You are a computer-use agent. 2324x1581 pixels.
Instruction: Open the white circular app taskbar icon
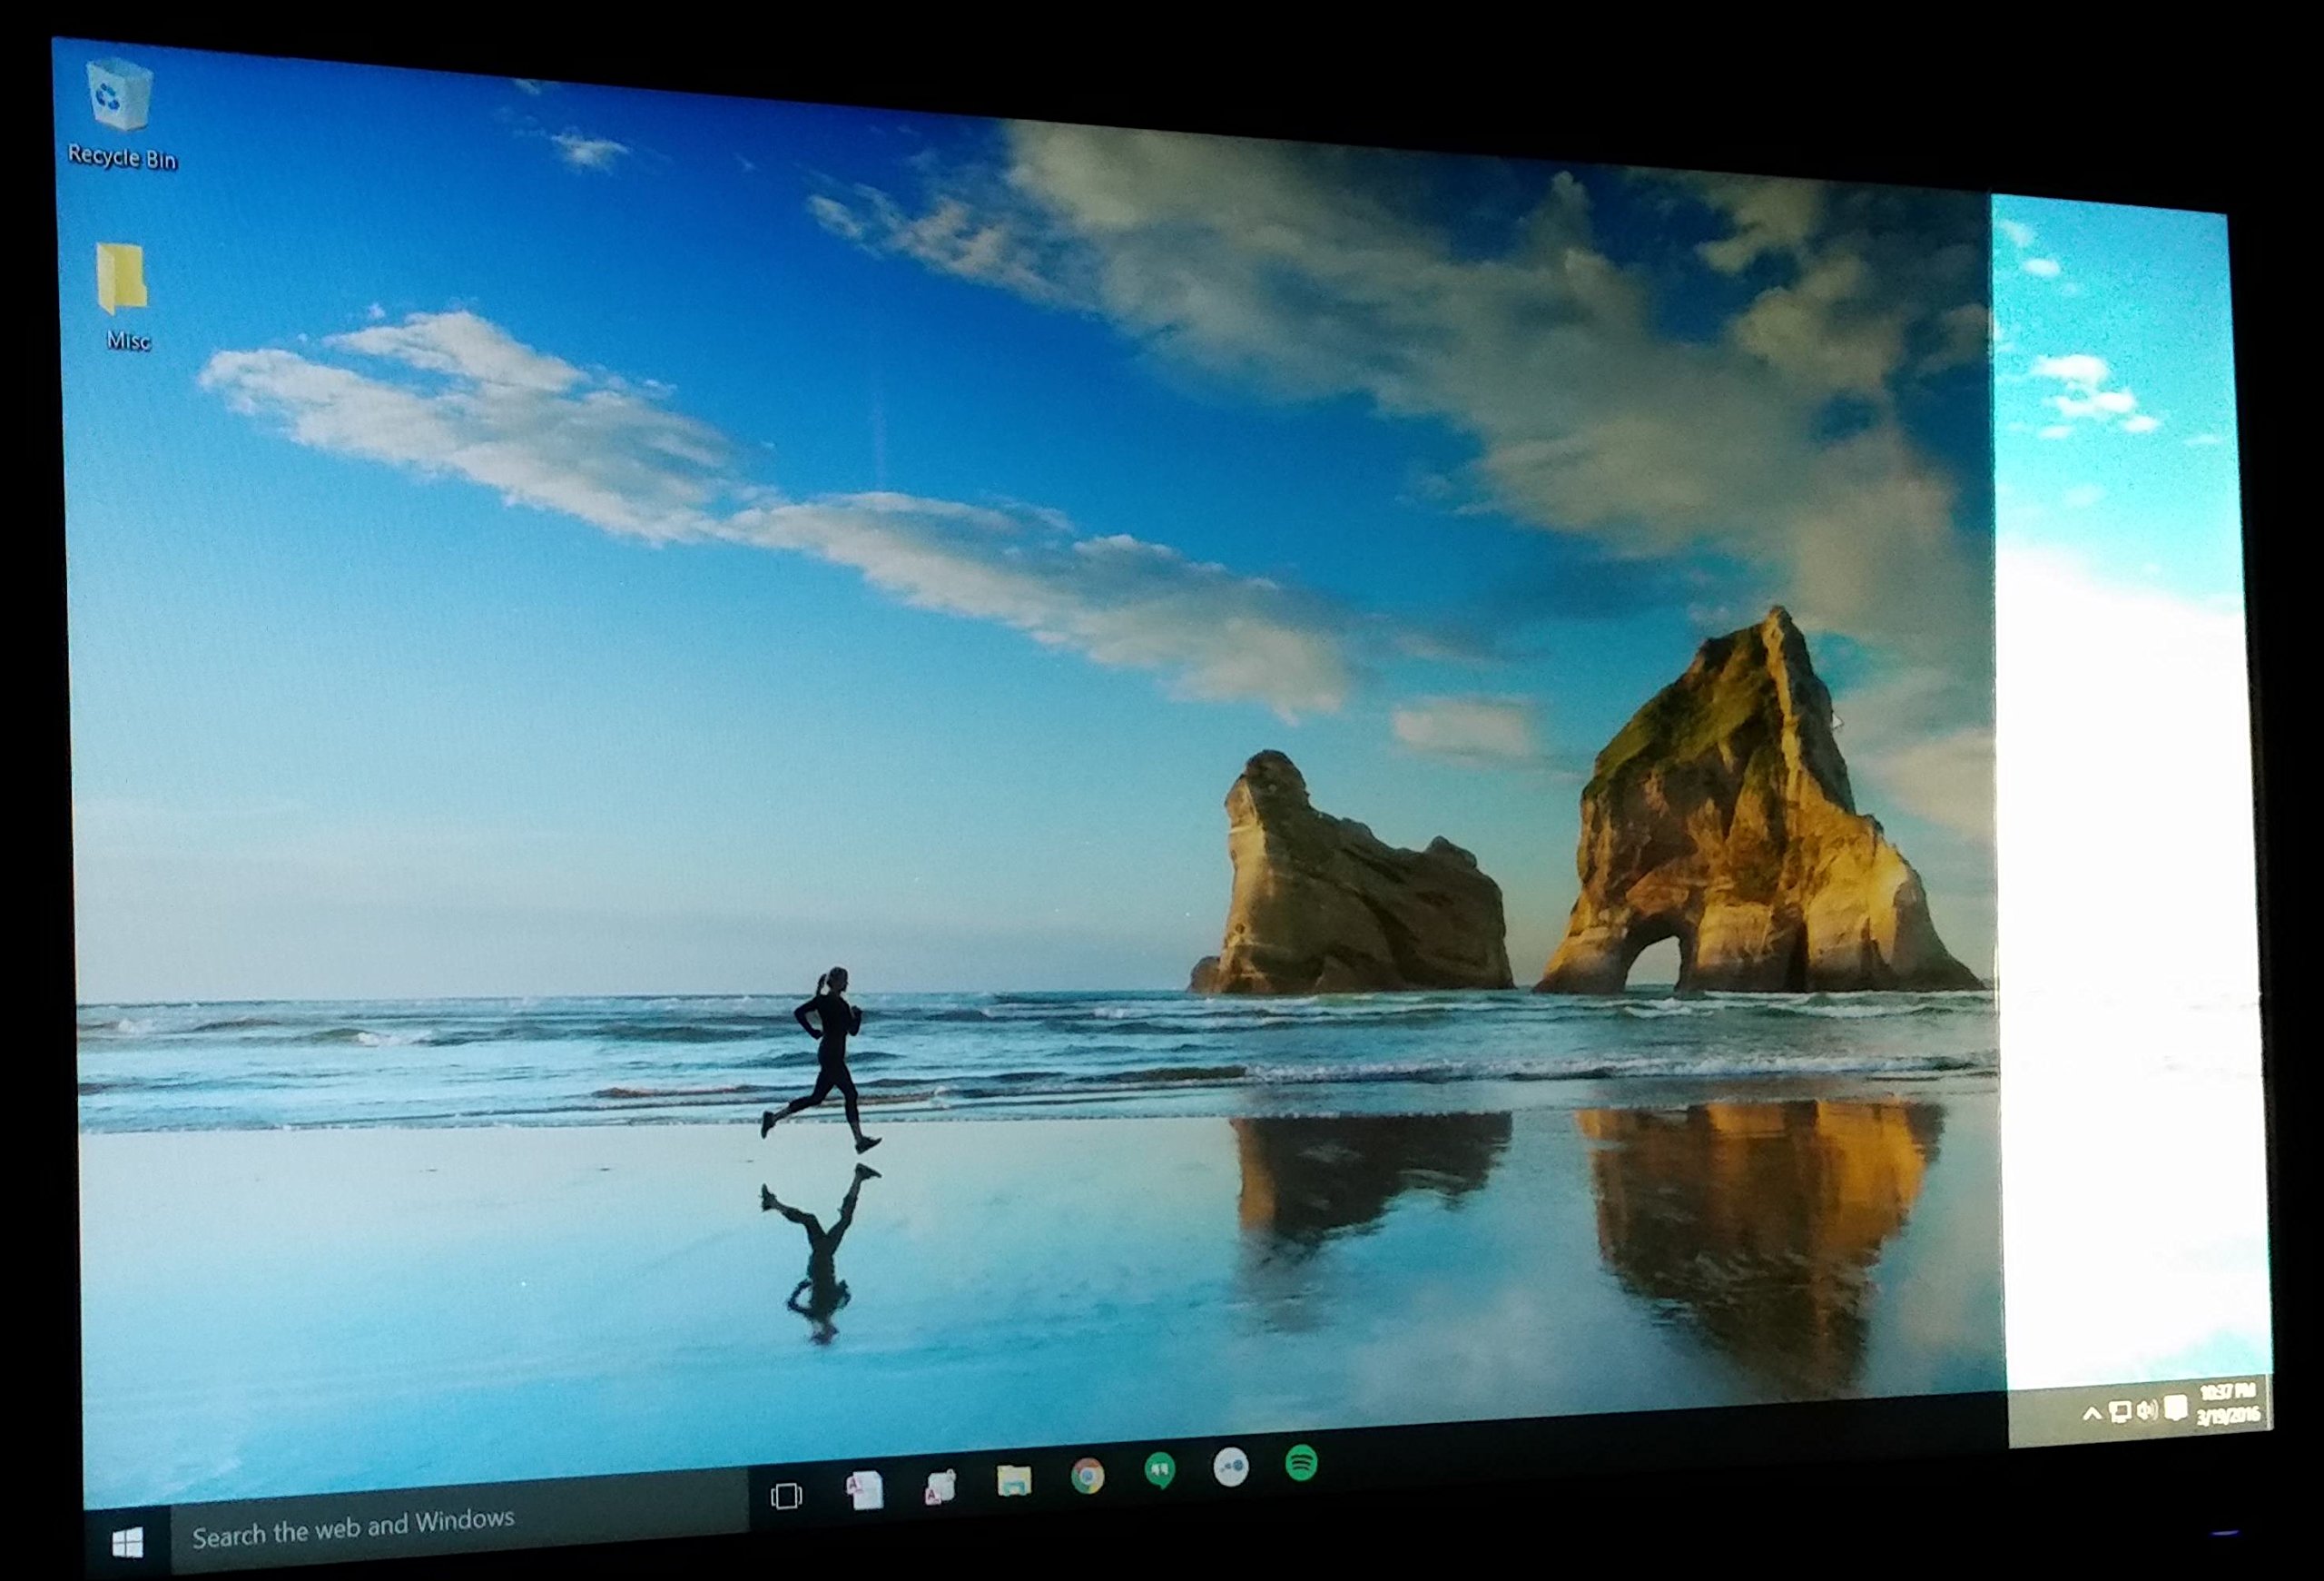coord(1231,1468)
